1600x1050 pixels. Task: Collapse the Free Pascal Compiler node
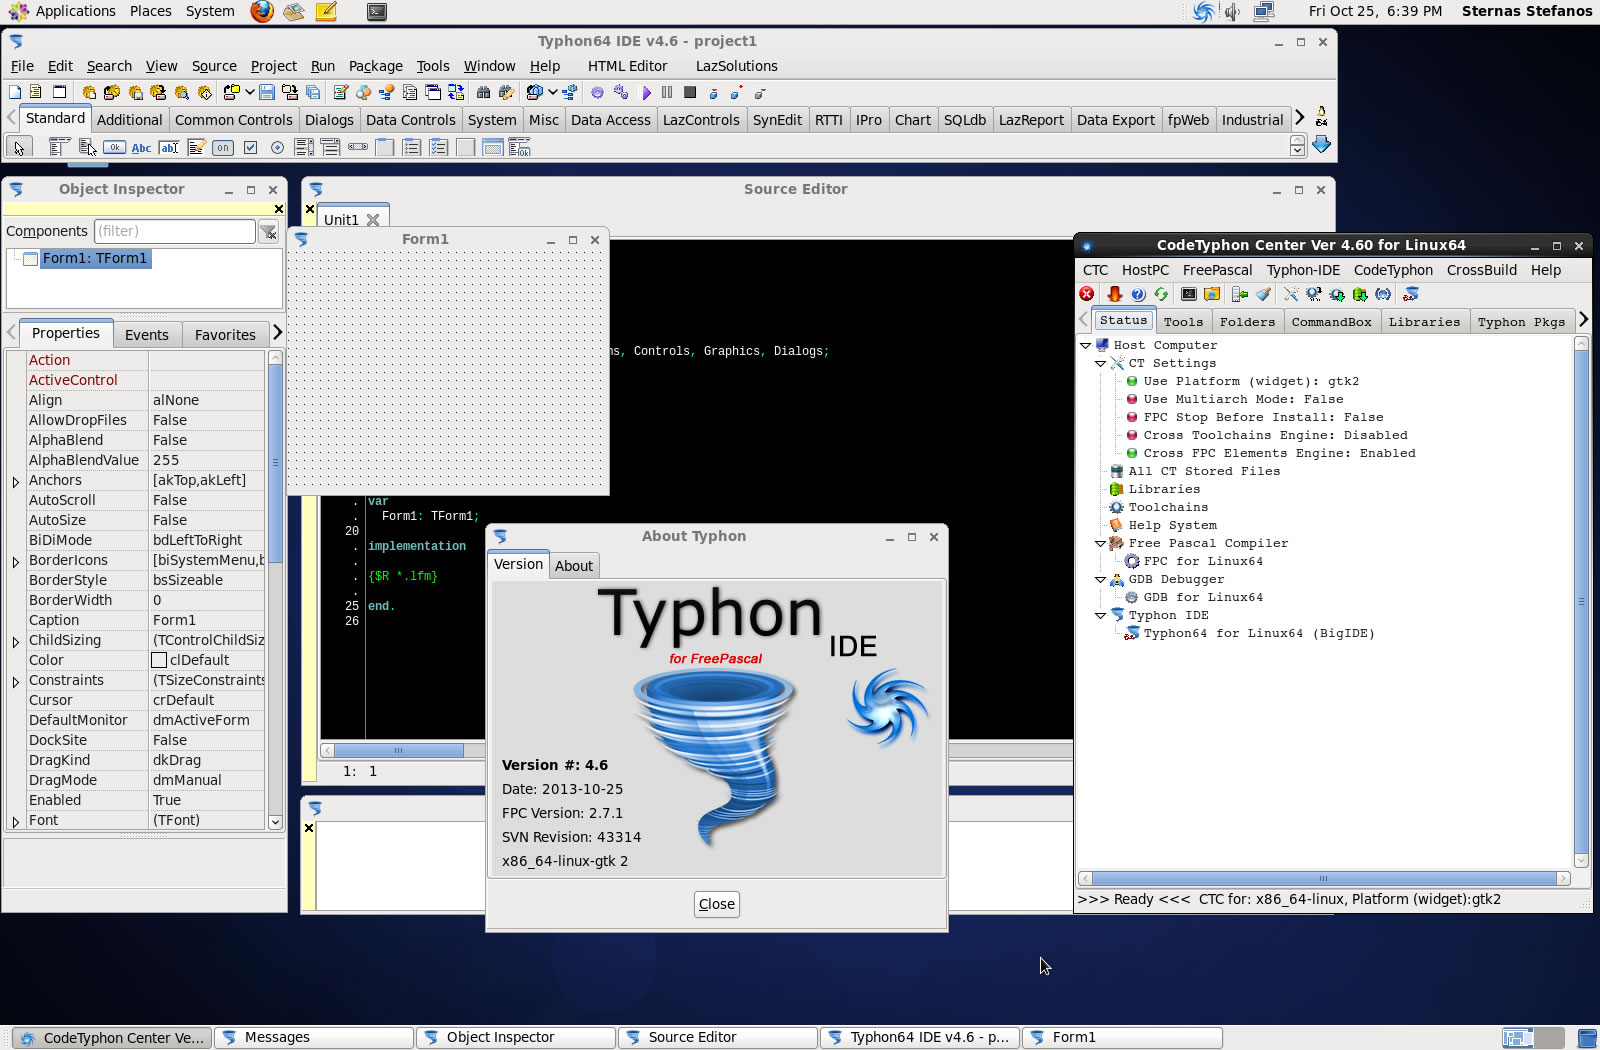pyautogui.click(x=1100, y=543)
